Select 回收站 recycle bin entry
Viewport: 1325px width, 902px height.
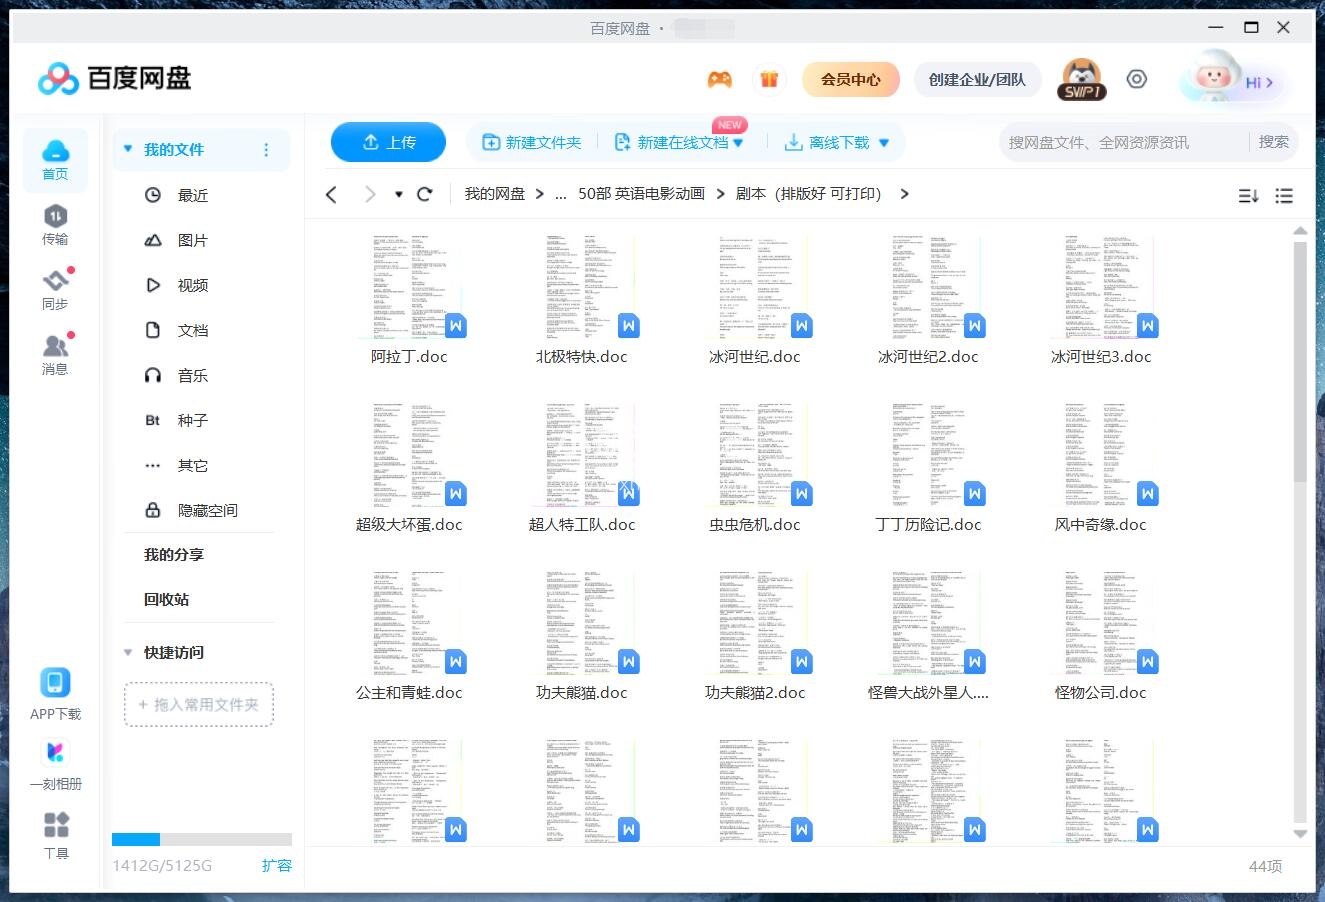click(166, 599)
